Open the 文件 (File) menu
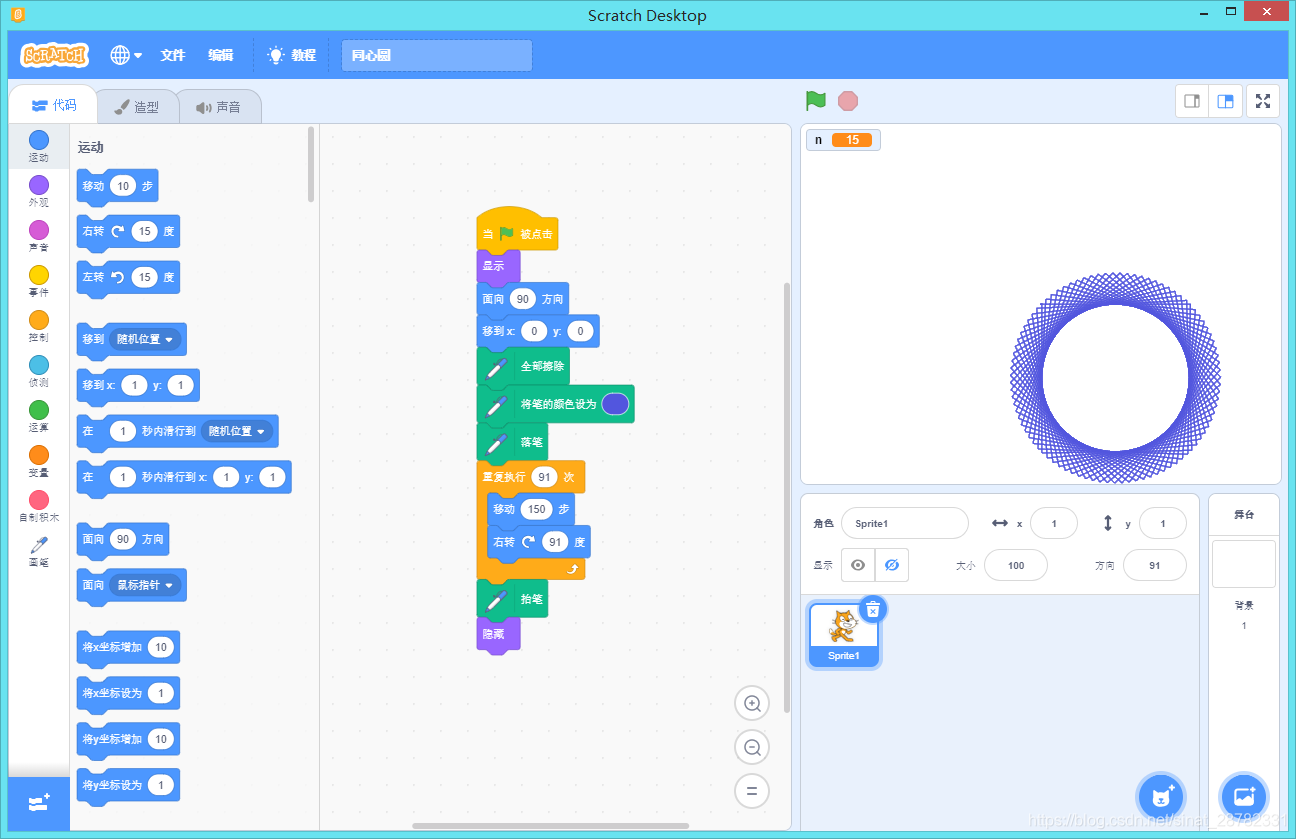The image size is (1296, 839). coord(172,55)
